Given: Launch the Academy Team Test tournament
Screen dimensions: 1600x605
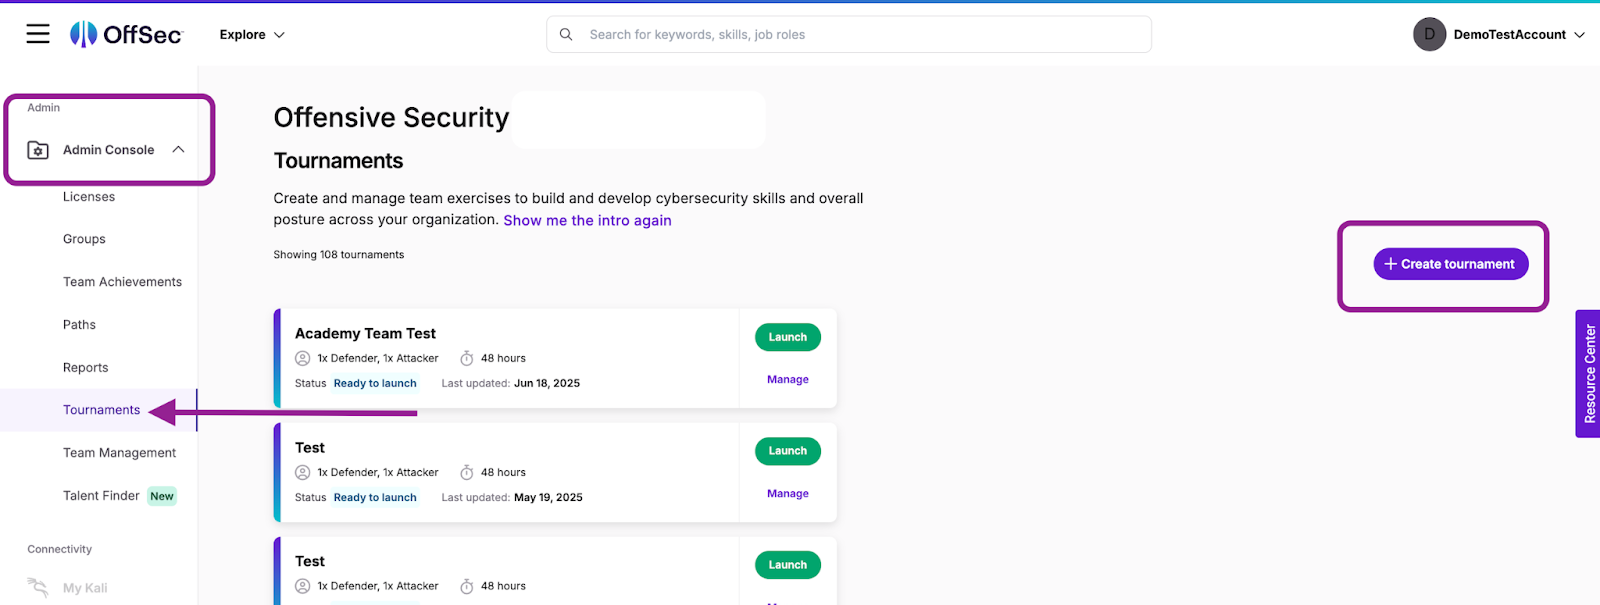Looking at the screenshot, I should [787, 337].
